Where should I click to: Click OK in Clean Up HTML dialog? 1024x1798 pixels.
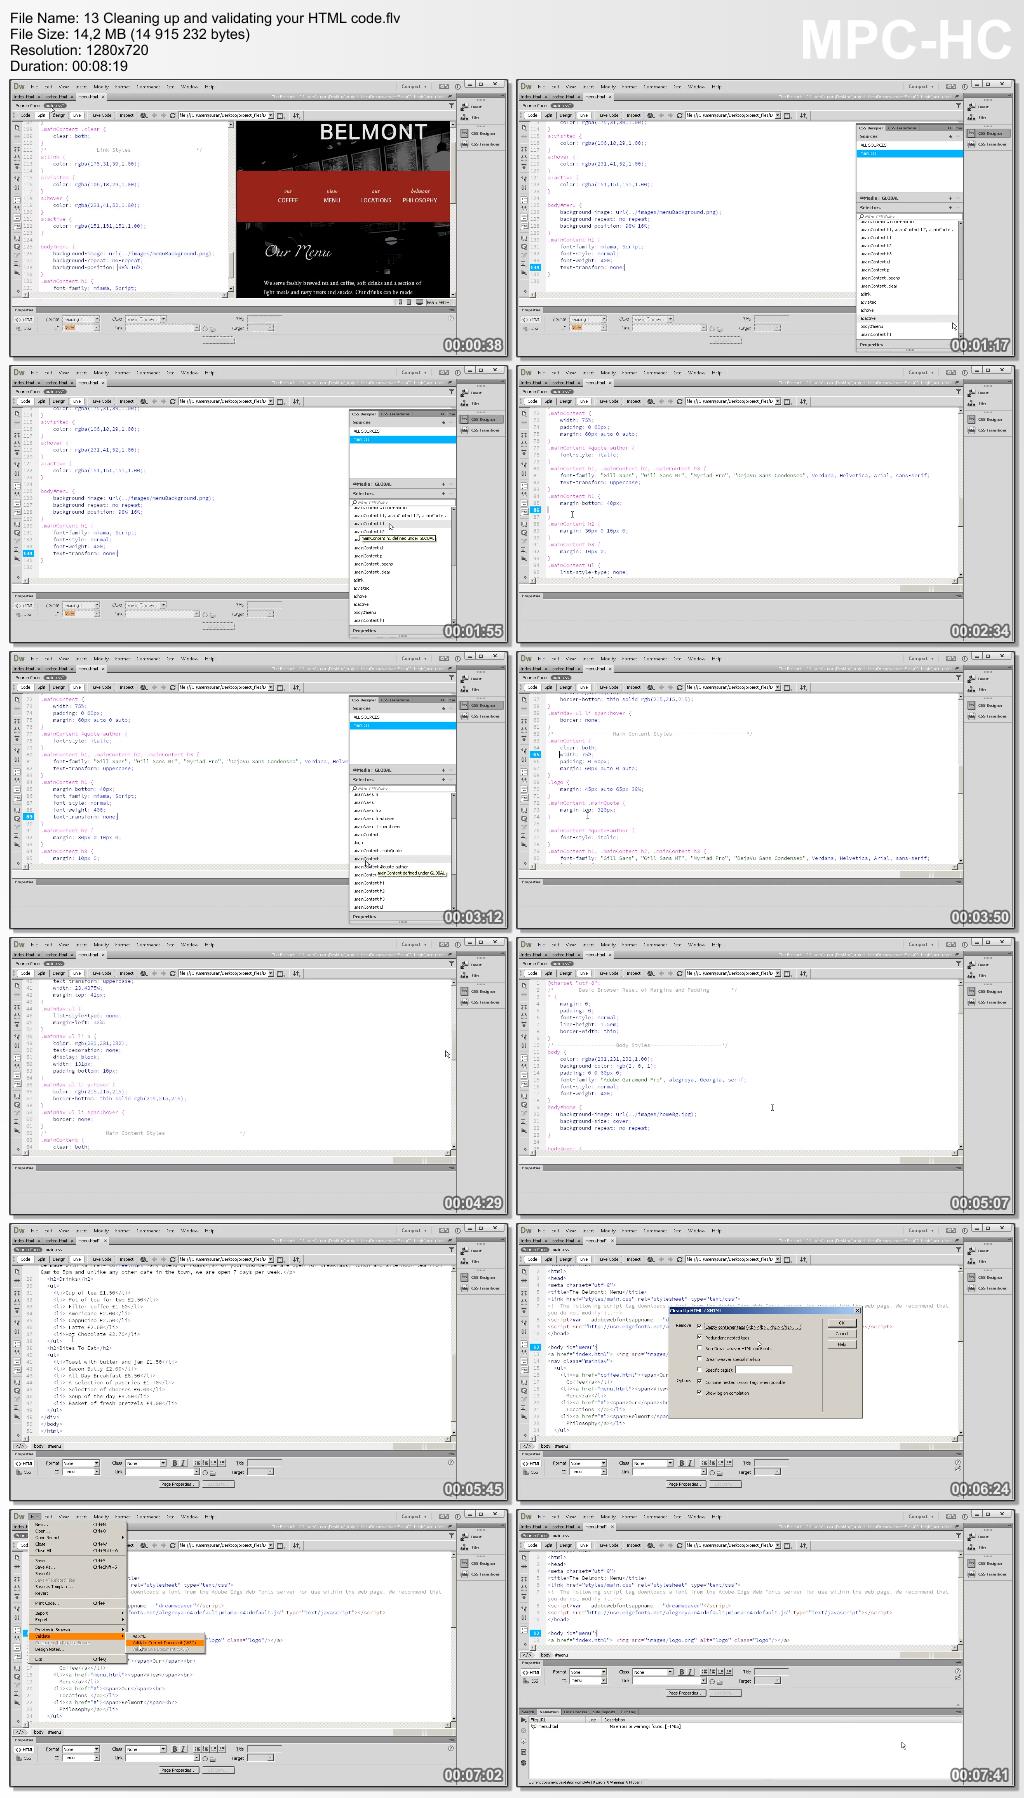(x=842, y=1323)
